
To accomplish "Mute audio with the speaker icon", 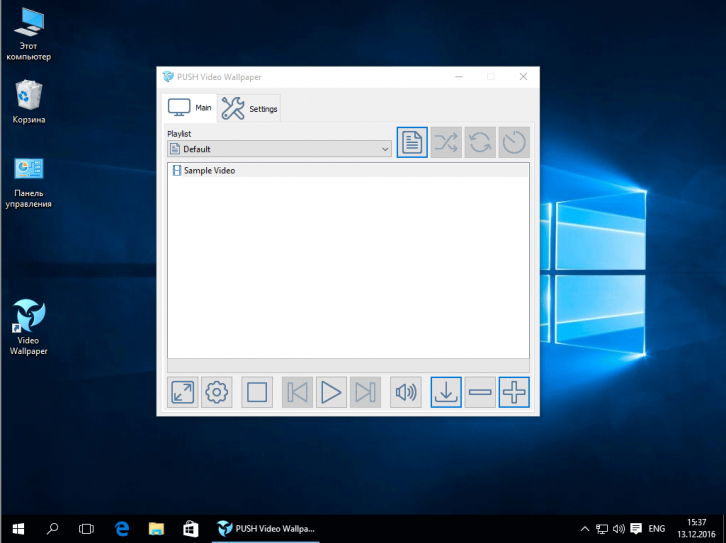I will pos(405,392).
